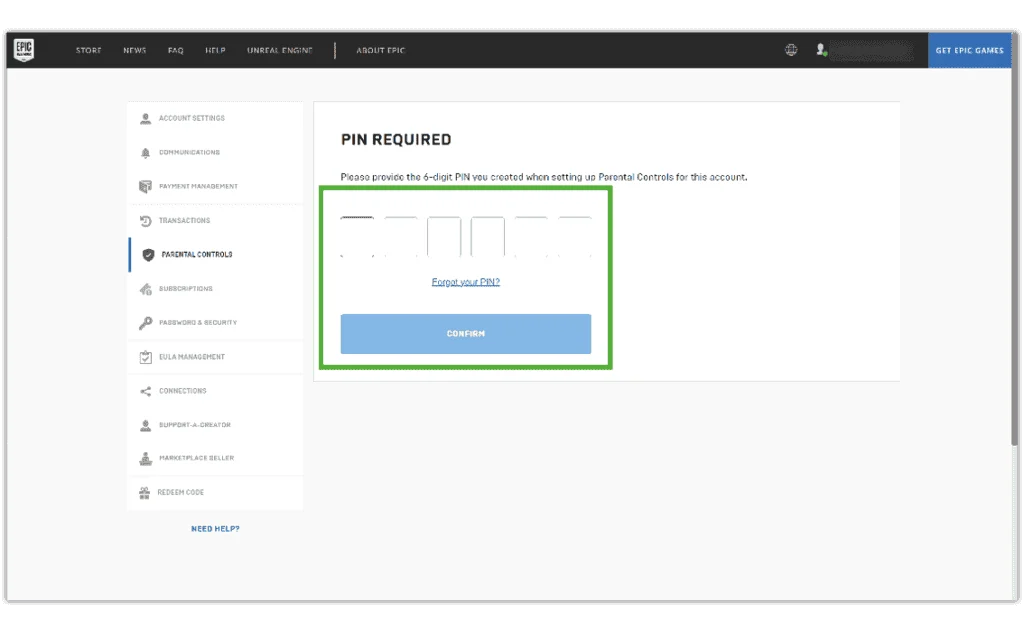
Task: Go to Unreal Engine in navbar
Action: coord(280,51)
